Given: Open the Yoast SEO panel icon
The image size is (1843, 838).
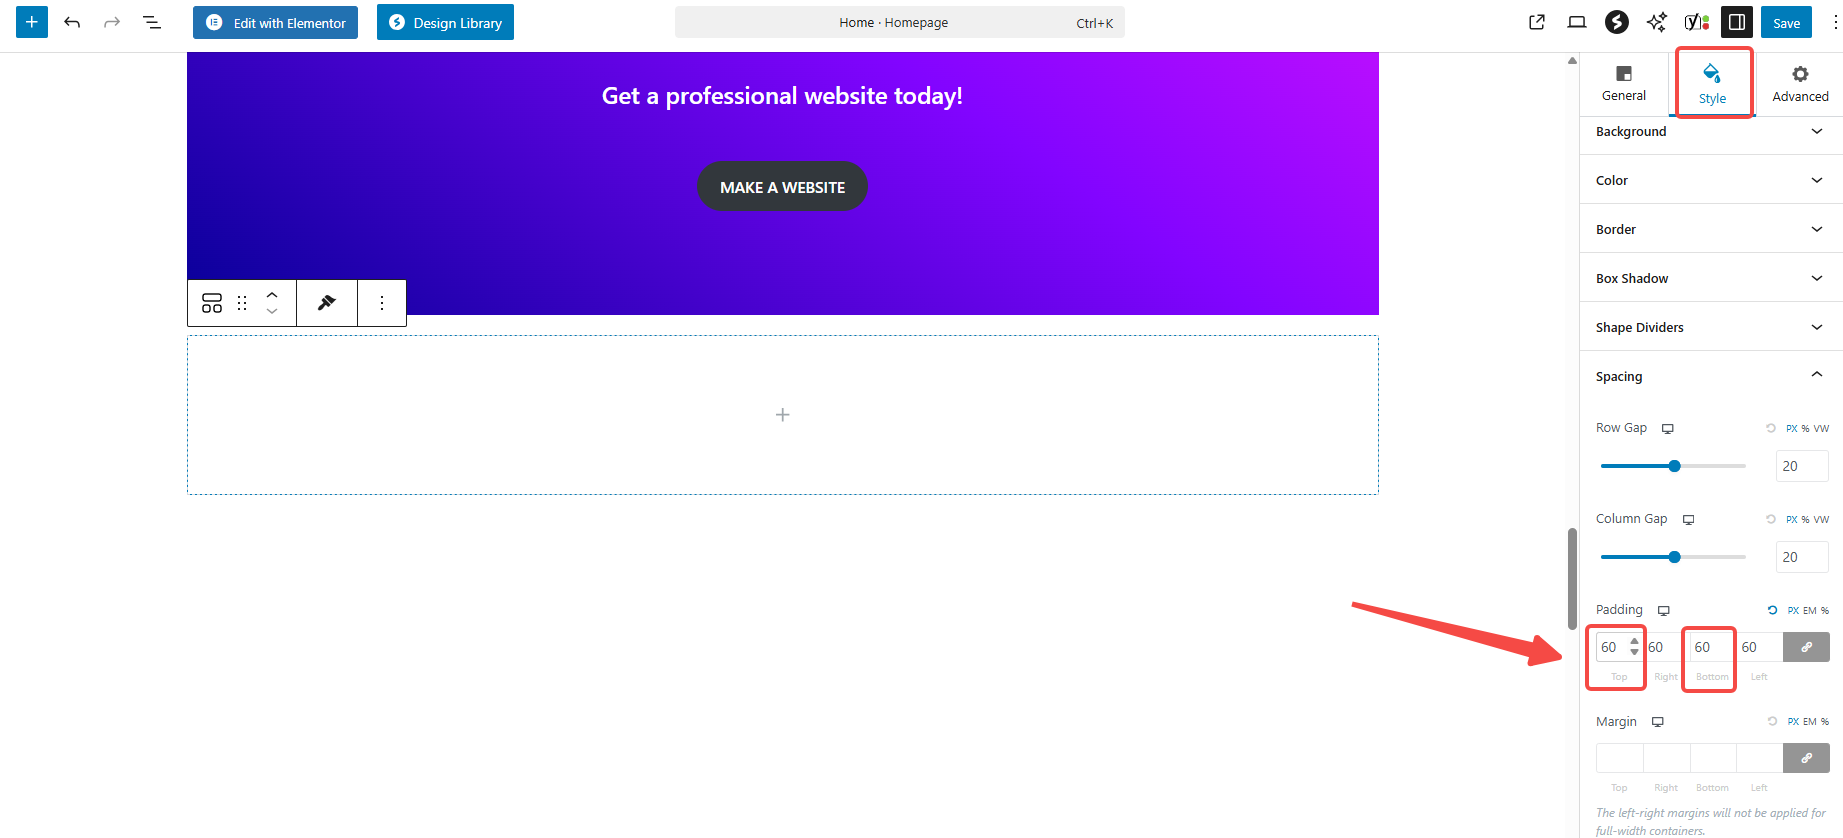Looking at the screenshot, I should pos(1697,22).
